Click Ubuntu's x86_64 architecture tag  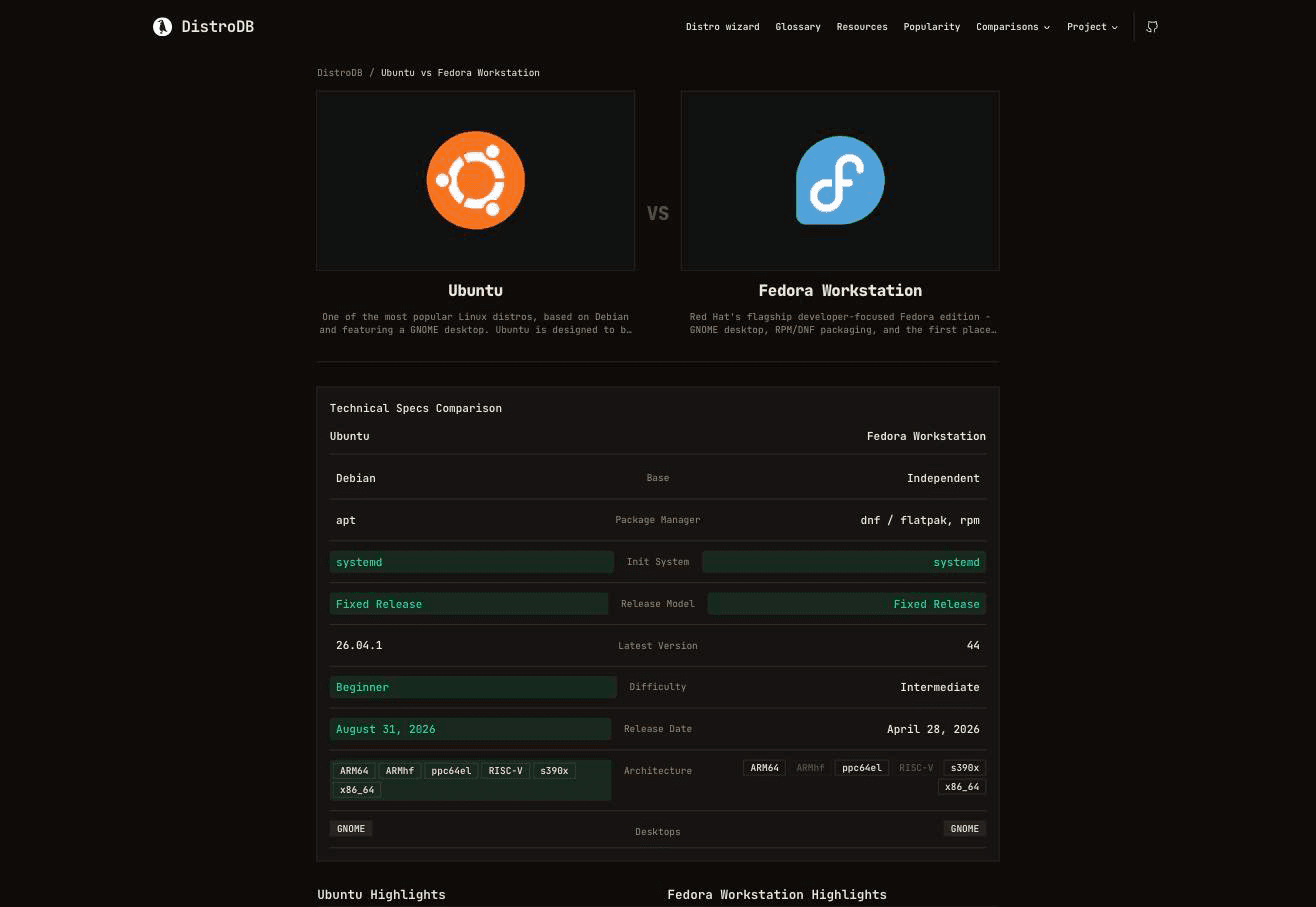pos(357,790)
